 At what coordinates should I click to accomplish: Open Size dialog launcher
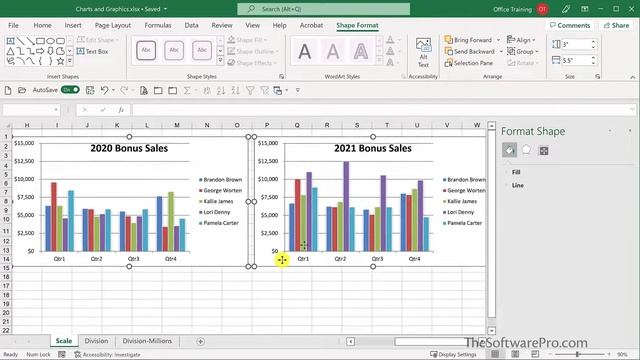598,77
